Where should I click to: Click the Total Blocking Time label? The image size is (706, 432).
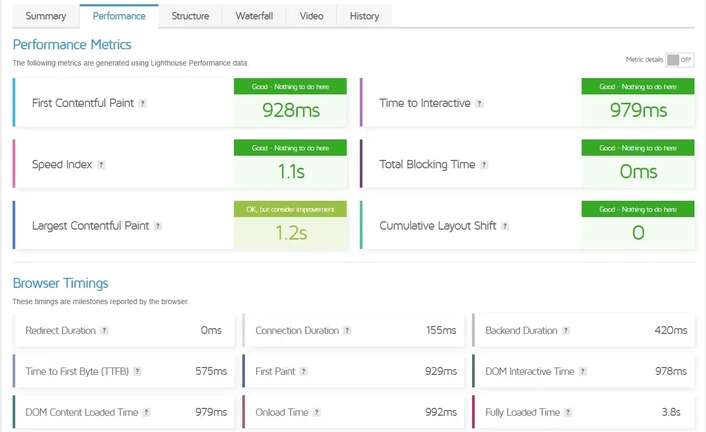click(x=427, y=164)
